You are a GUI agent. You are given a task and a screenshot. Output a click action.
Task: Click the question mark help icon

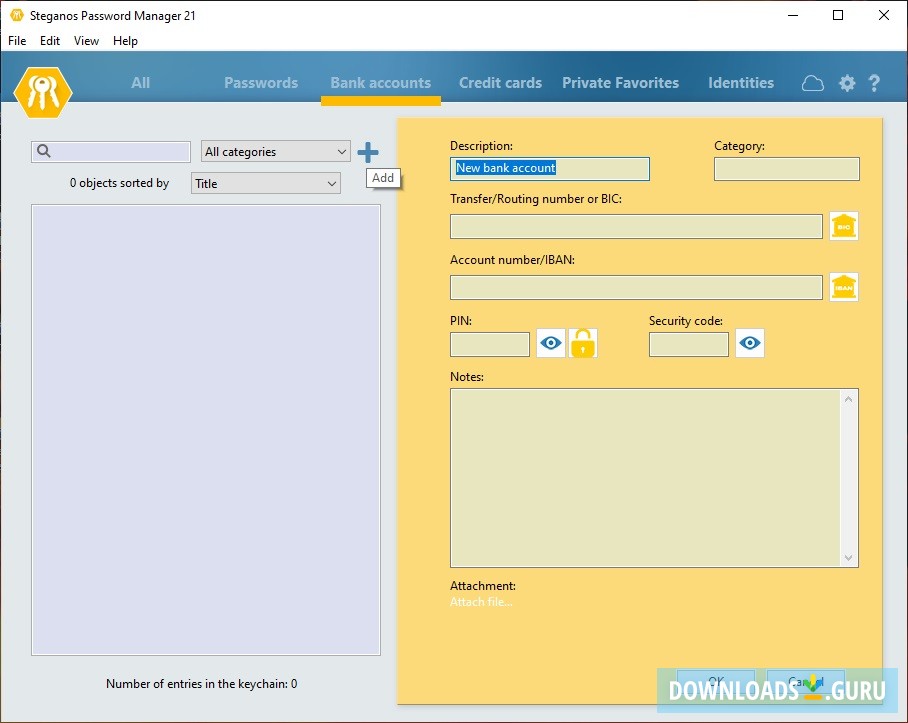pyautogui.click(x=874, y=83)
